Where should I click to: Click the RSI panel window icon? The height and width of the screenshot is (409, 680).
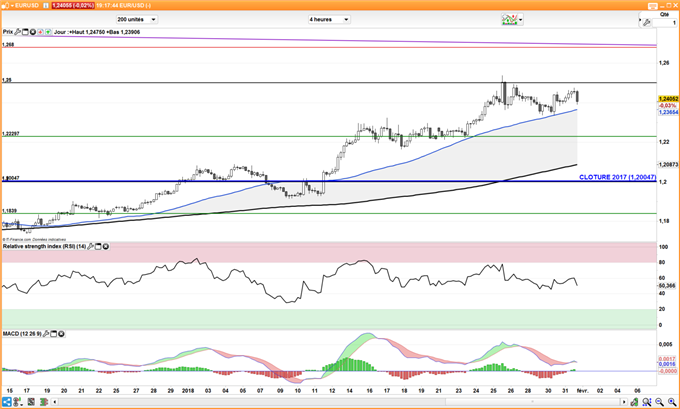[98, 246]
